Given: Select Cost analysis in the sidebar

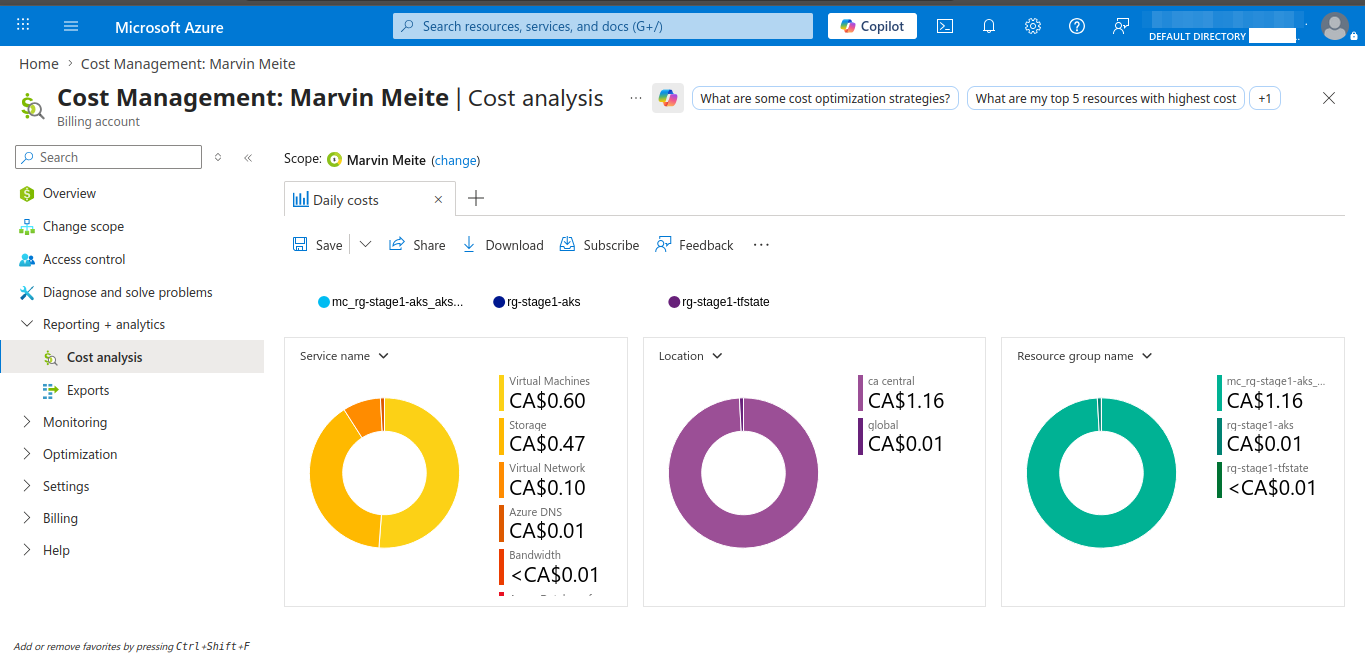Looking at the screenshot, I should tap(132, 357).
